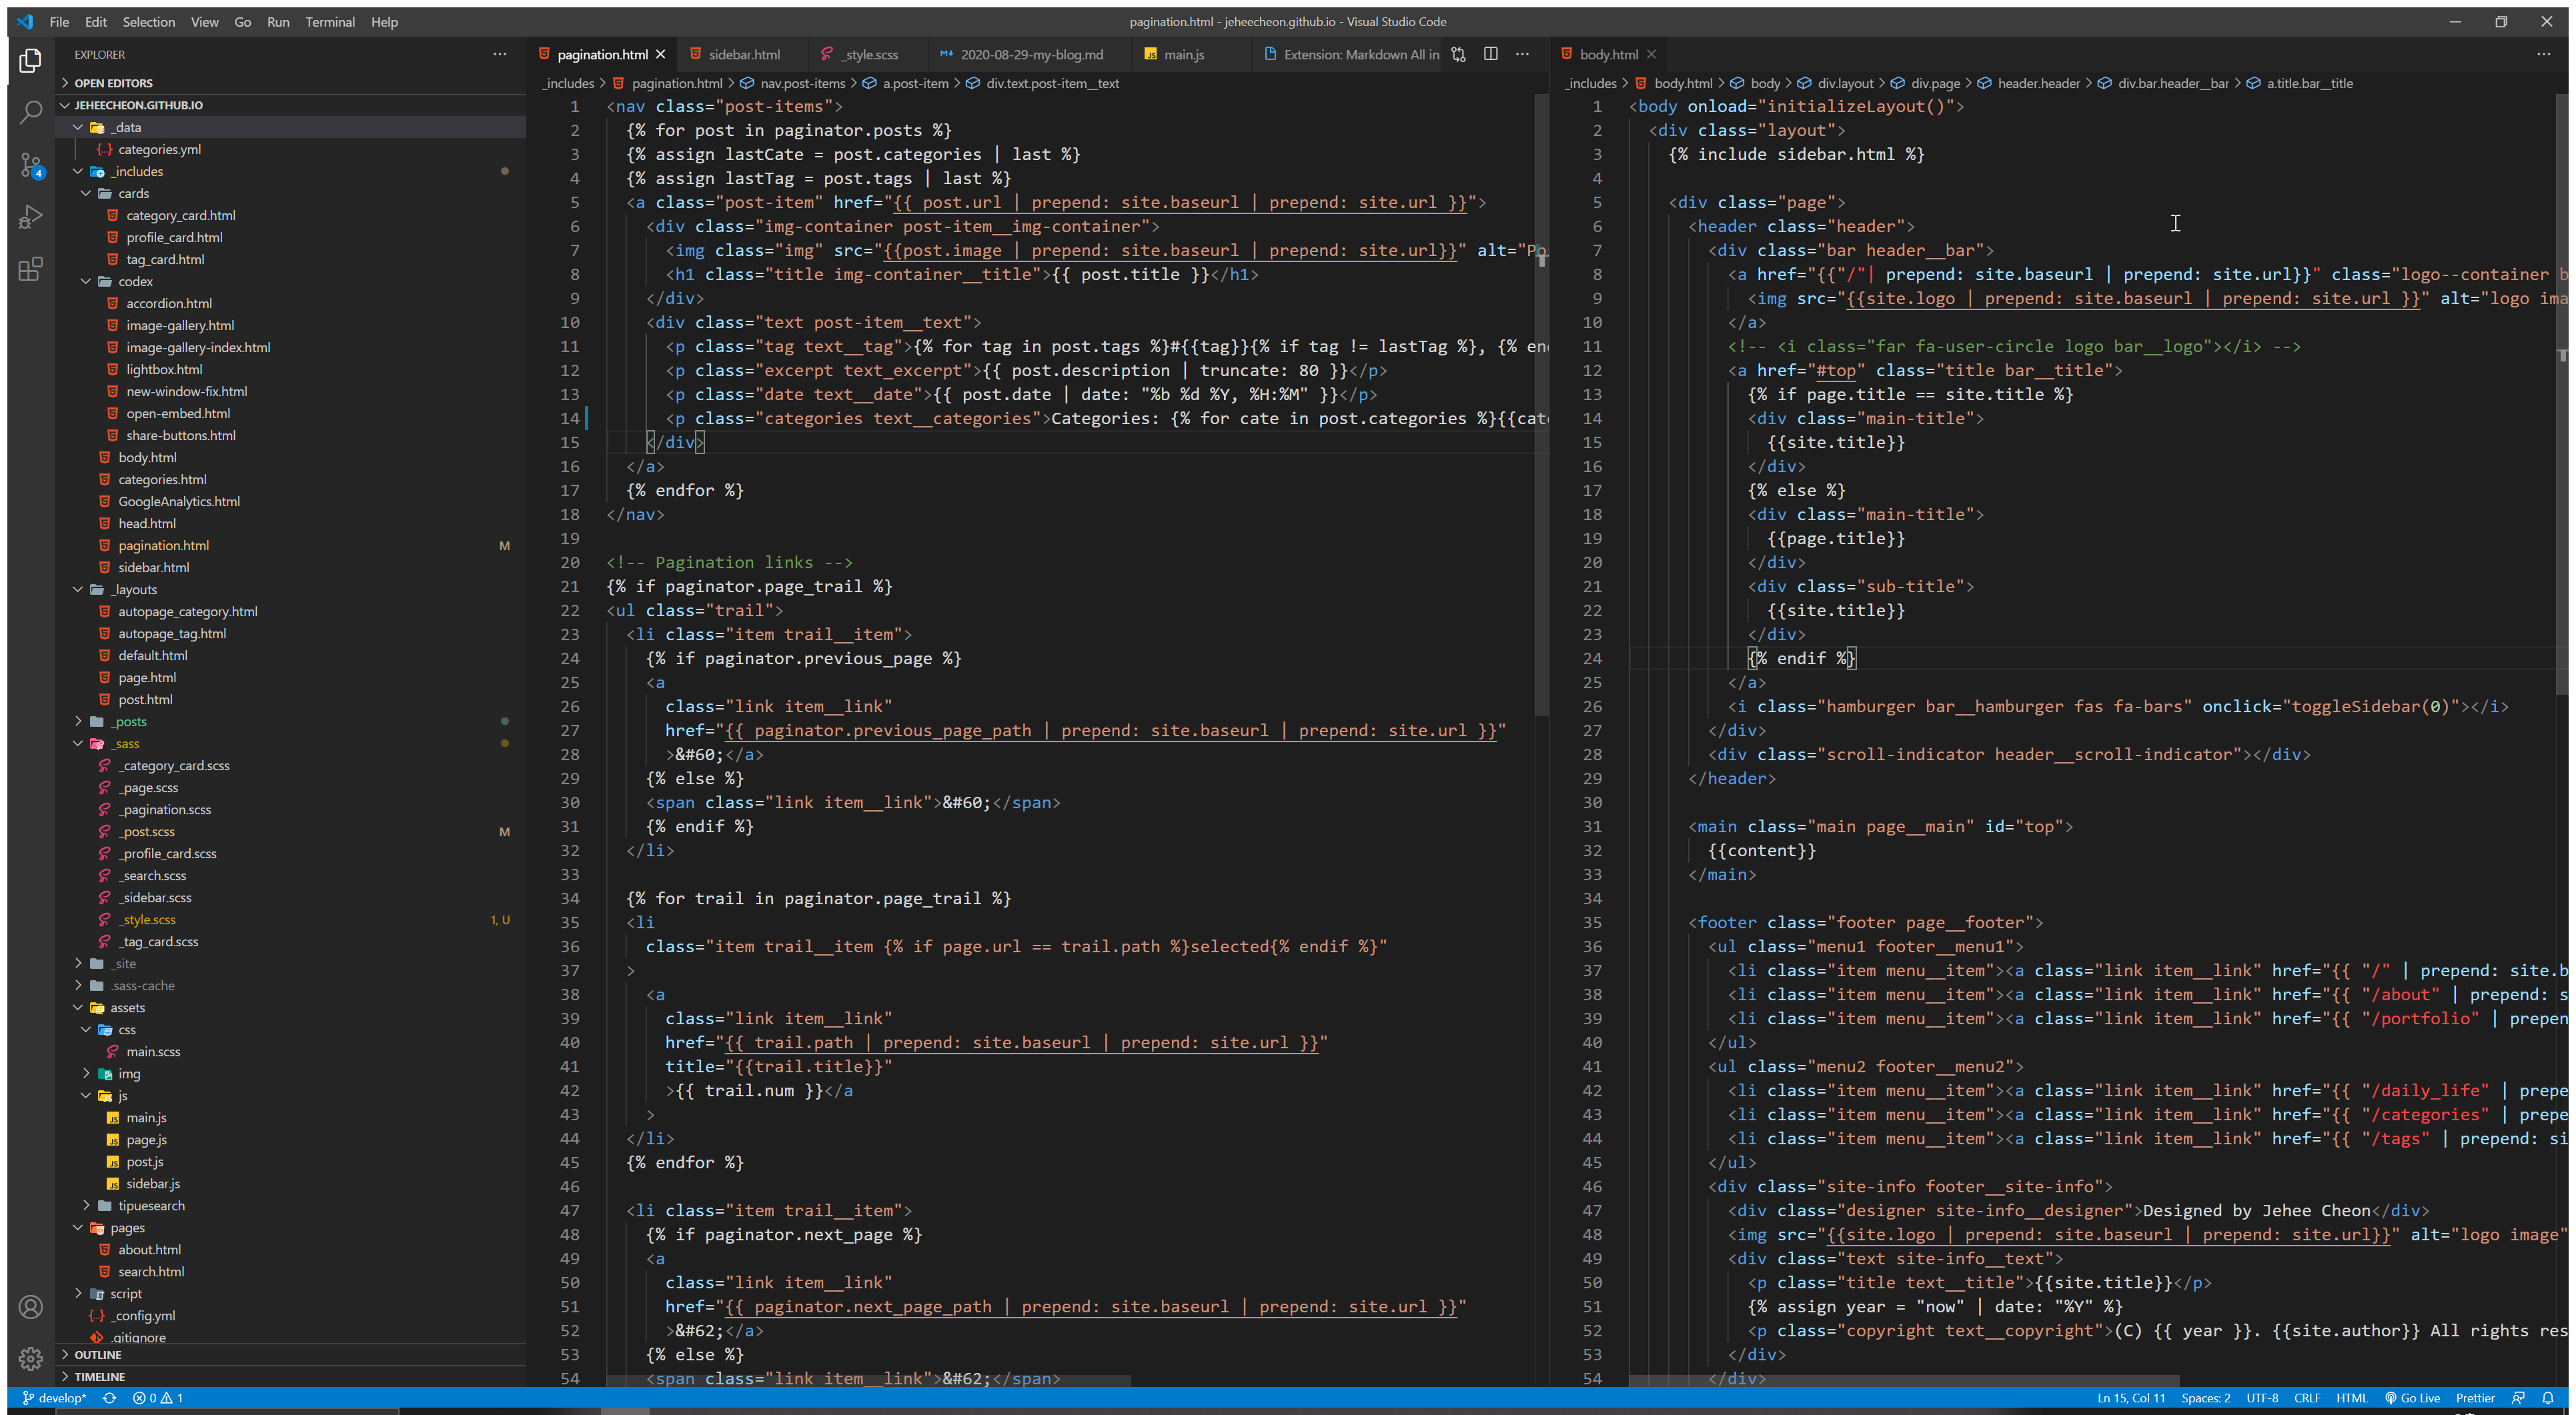Viewport: 2576px width, 1415px height.
Task: Open the File menu
Action: coord(59,21)
